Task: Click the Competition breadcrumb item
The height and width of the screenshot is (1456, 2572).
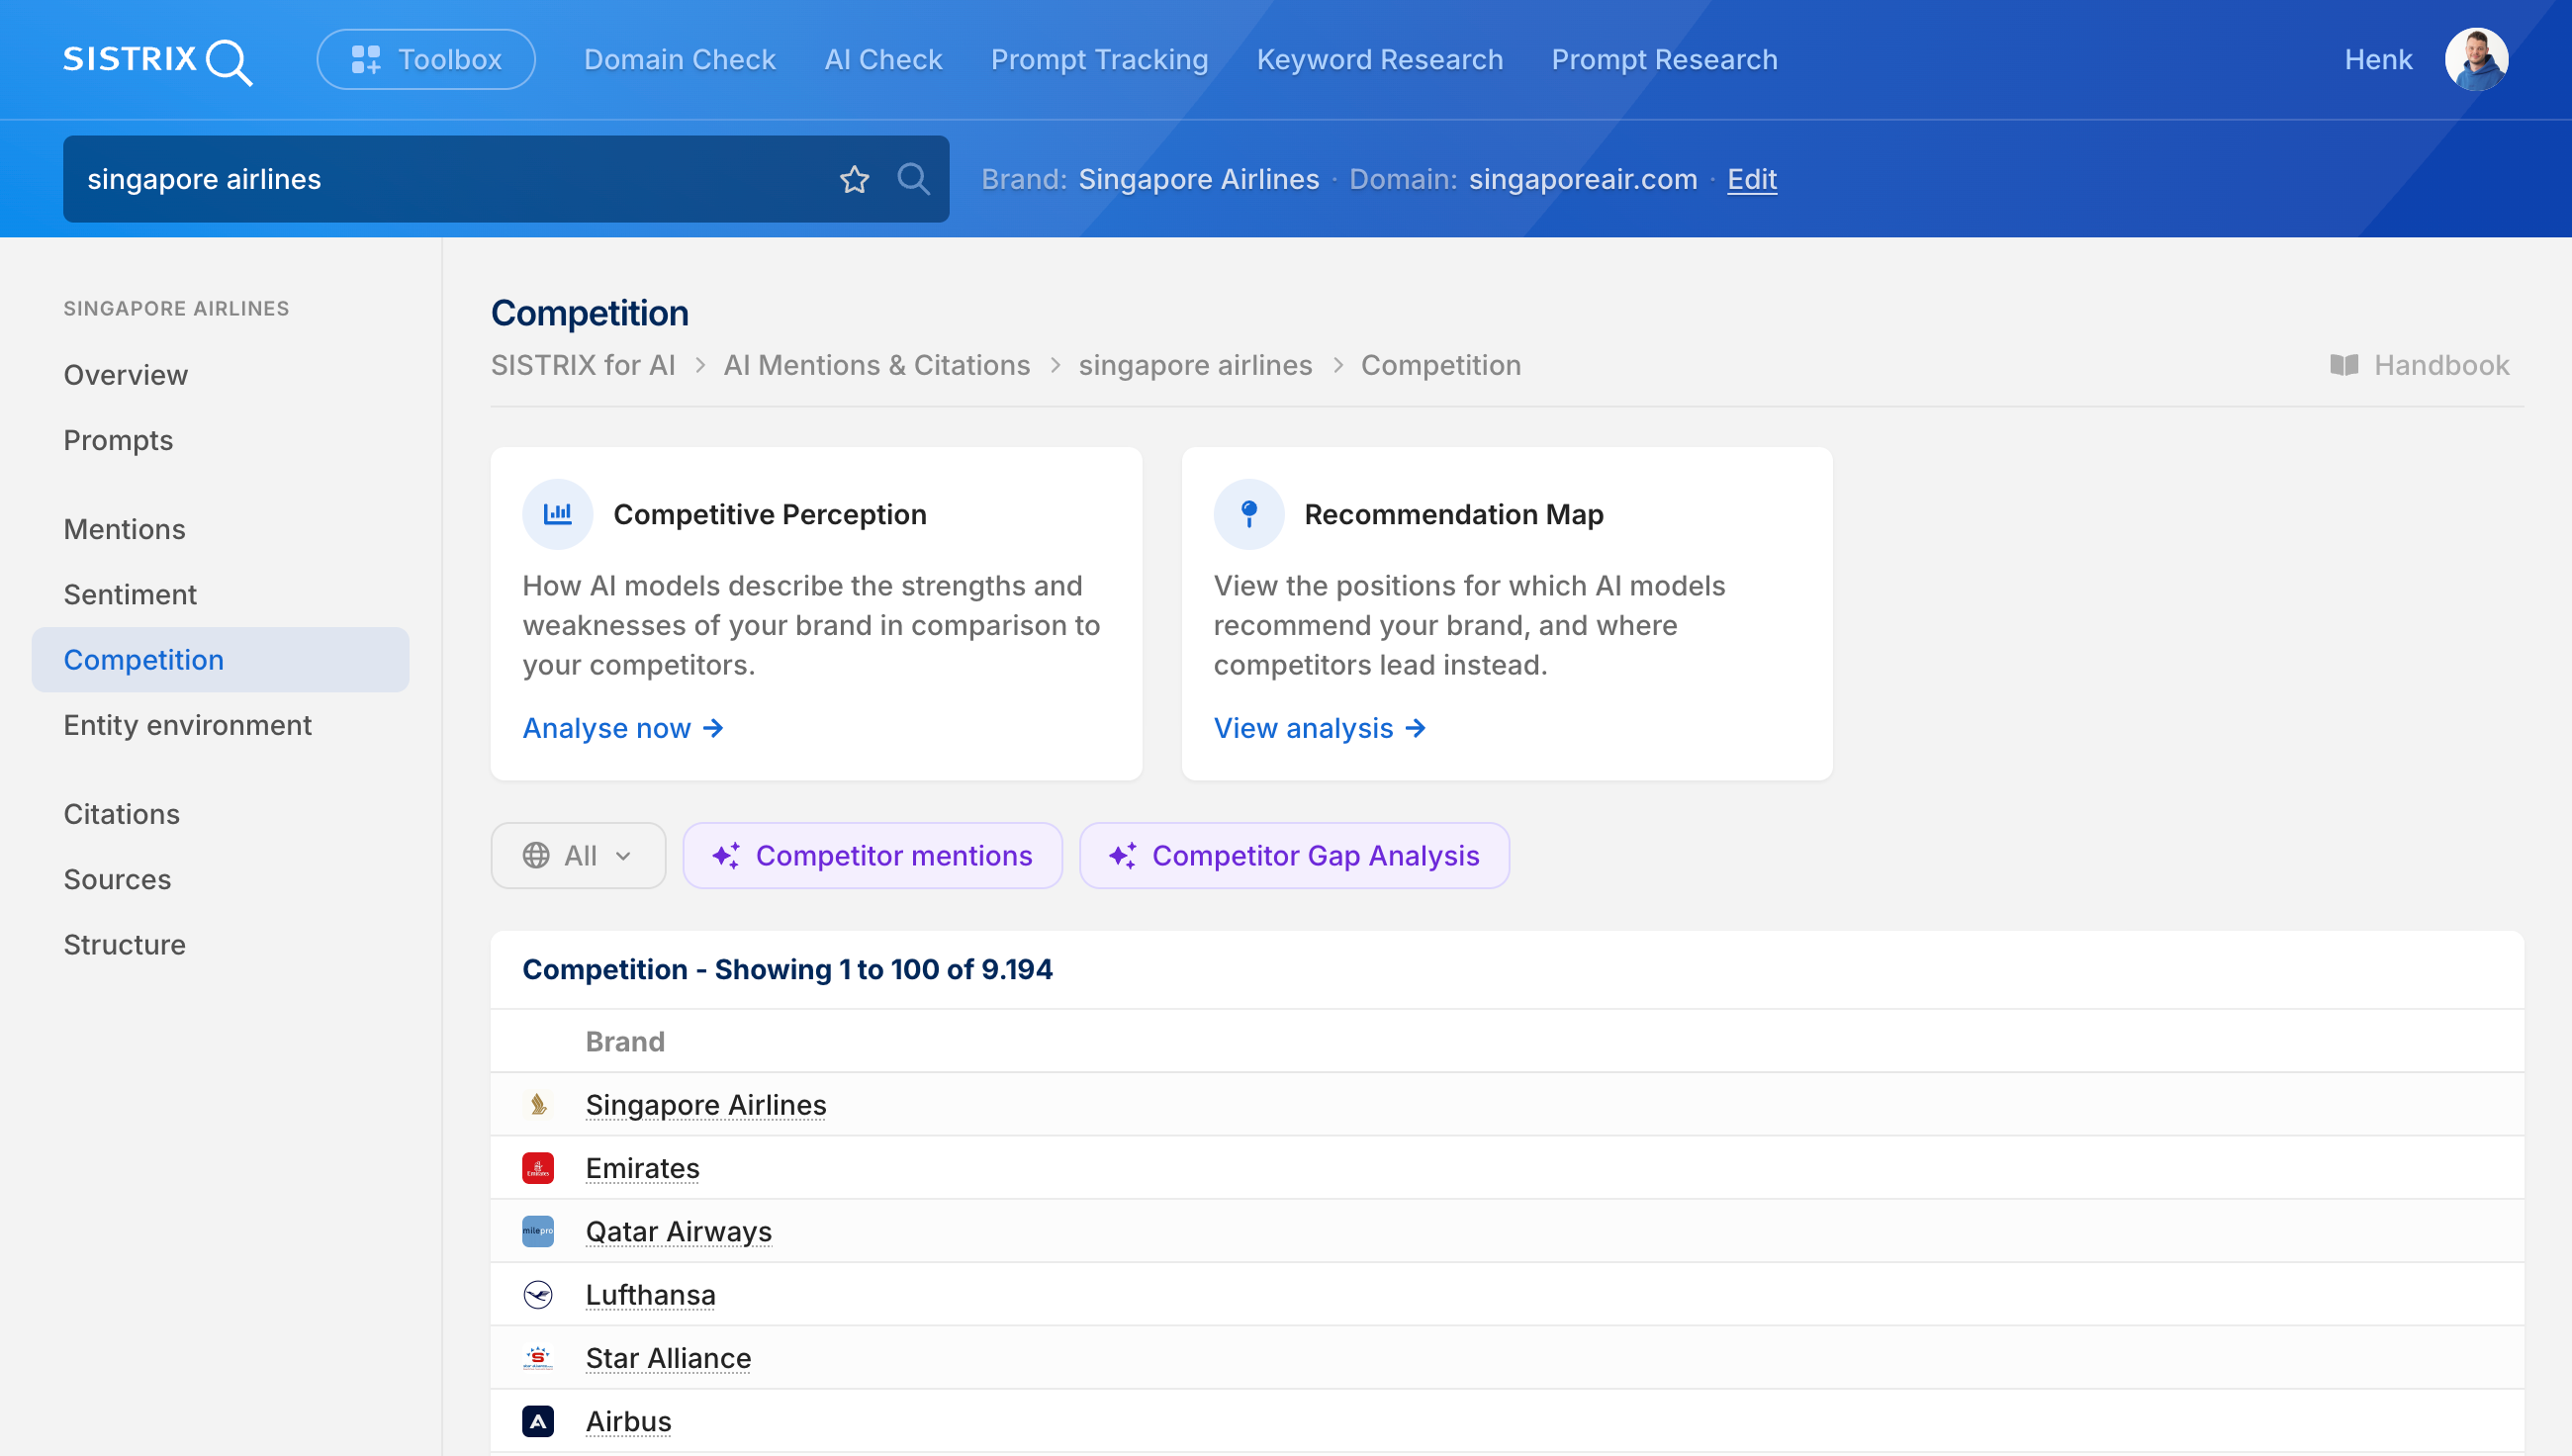Action: coord(1441,365)
